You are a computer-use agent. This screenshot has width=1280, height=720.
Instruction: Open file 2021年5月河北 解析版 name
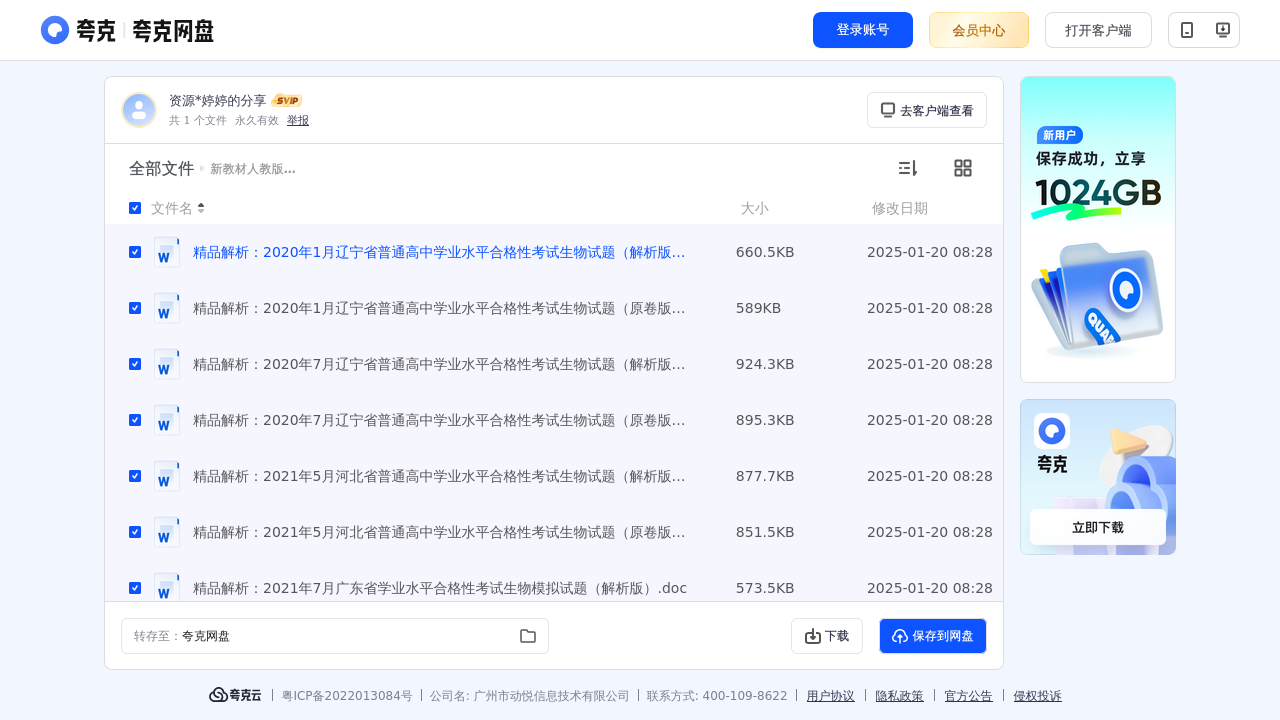(x=439, y=476)
